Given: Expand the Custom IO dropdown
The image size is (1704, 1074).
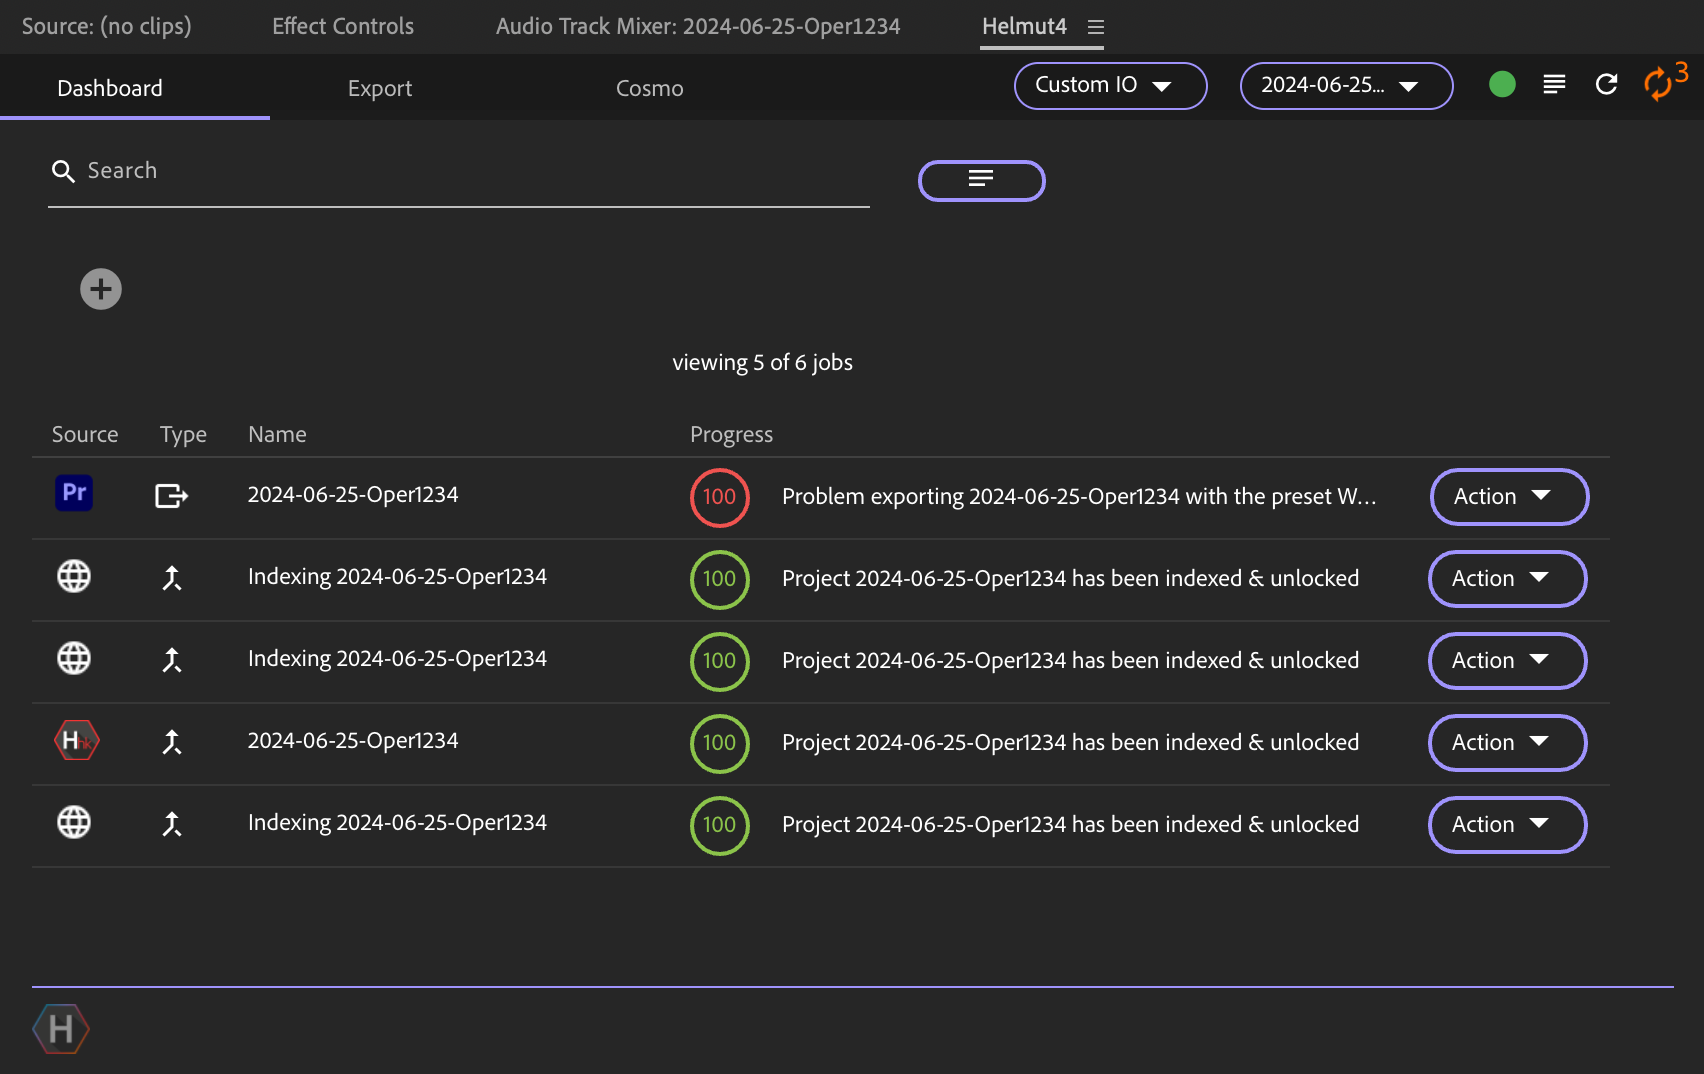Looking at the screenshot, I should click(1110, 86).
